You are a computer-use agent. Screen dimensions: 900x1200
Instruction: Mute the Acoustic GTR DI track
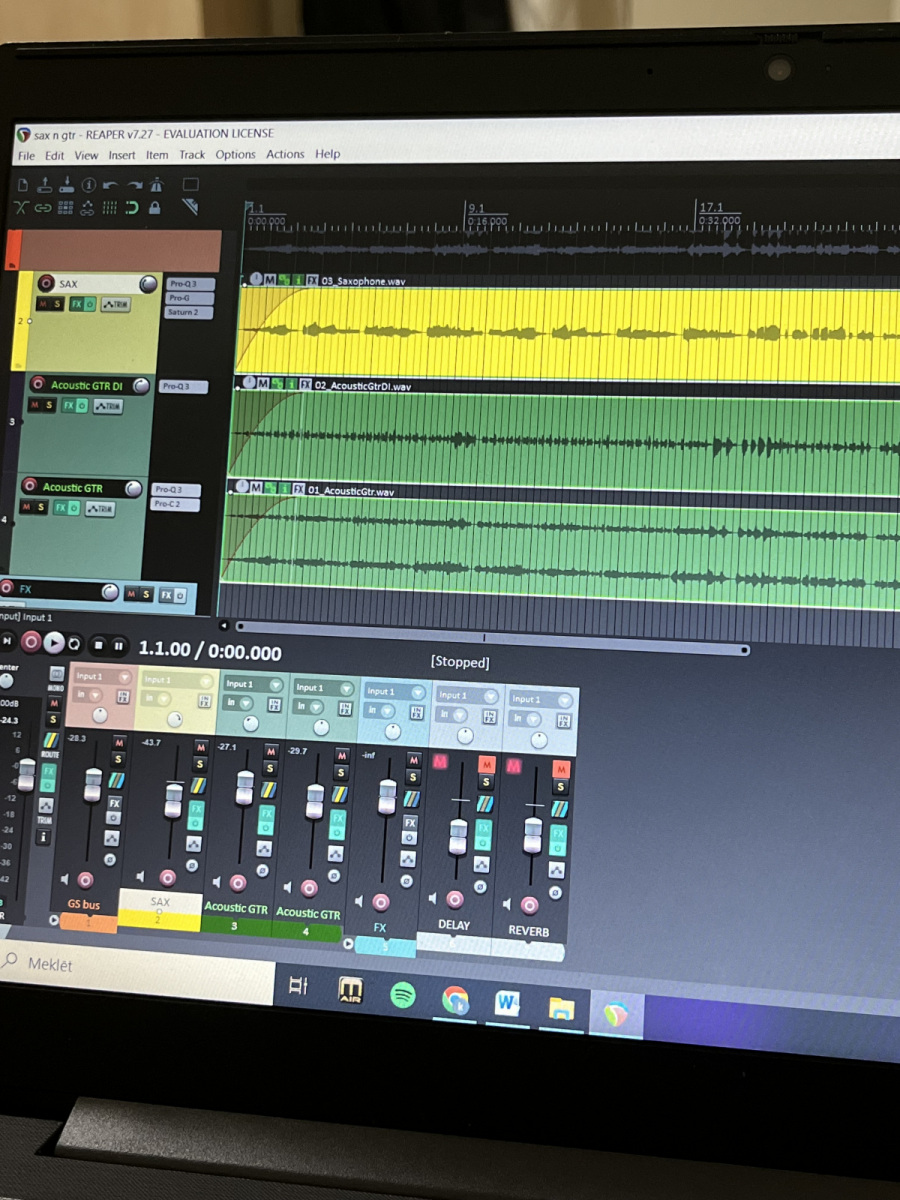click(35, 405)
